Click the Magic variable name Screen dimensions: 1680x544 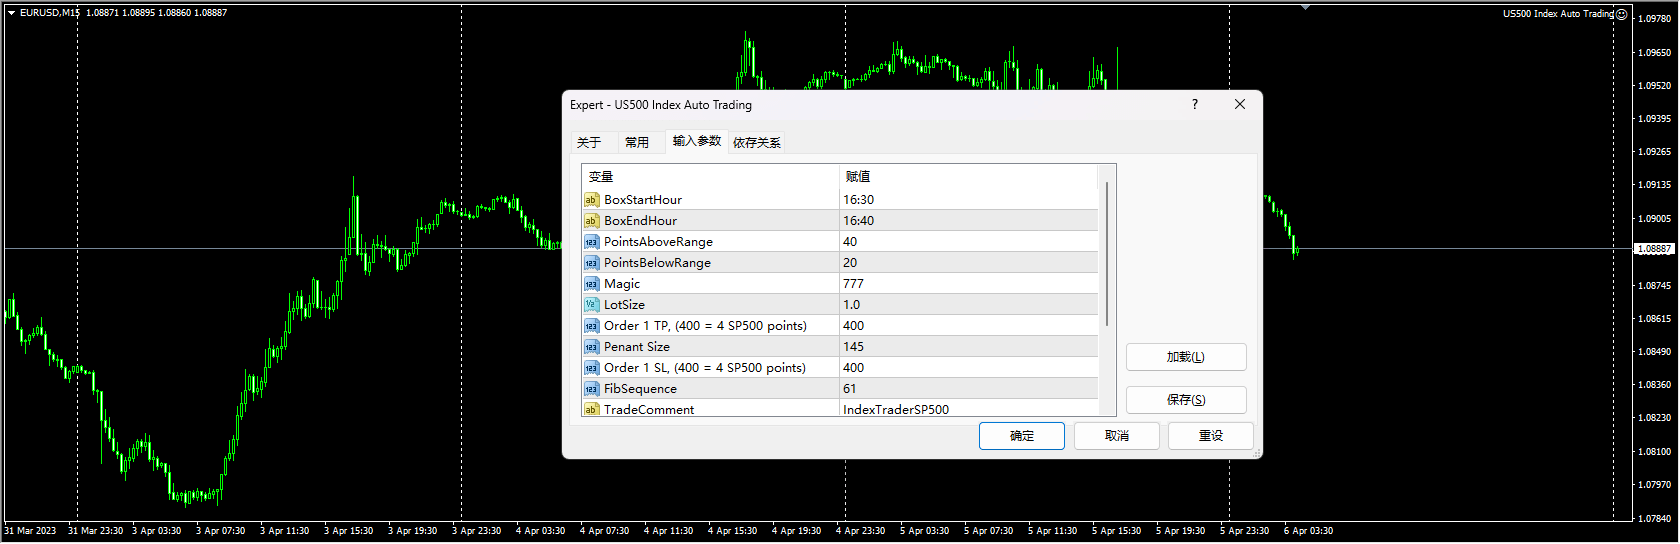622,284
